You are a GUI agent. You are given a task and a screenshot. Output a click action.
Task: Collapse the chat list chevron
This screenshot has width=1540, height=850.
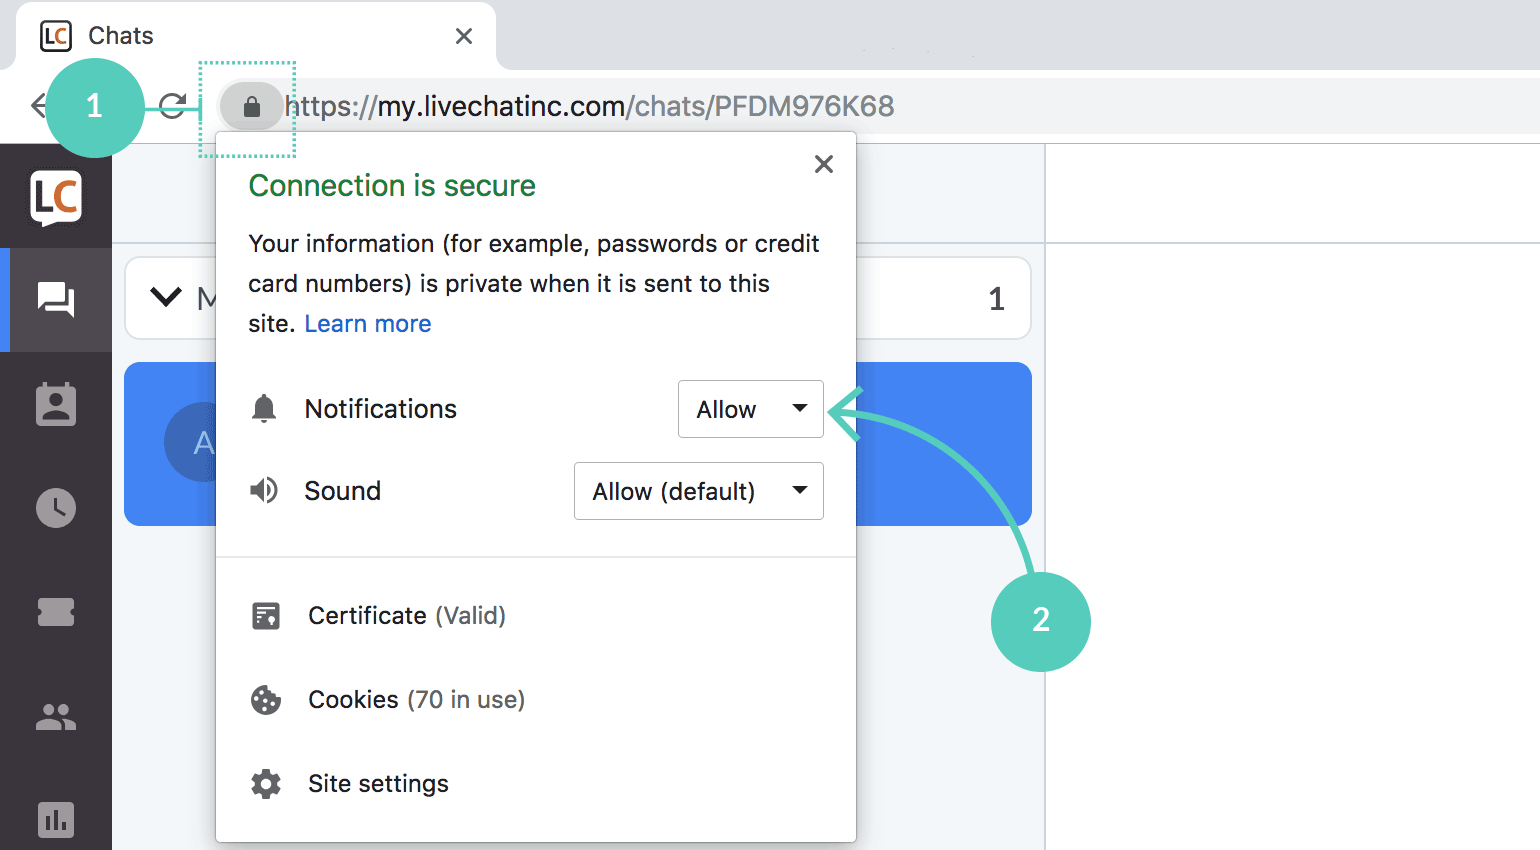pyautogui.click(x=166, y=297)
